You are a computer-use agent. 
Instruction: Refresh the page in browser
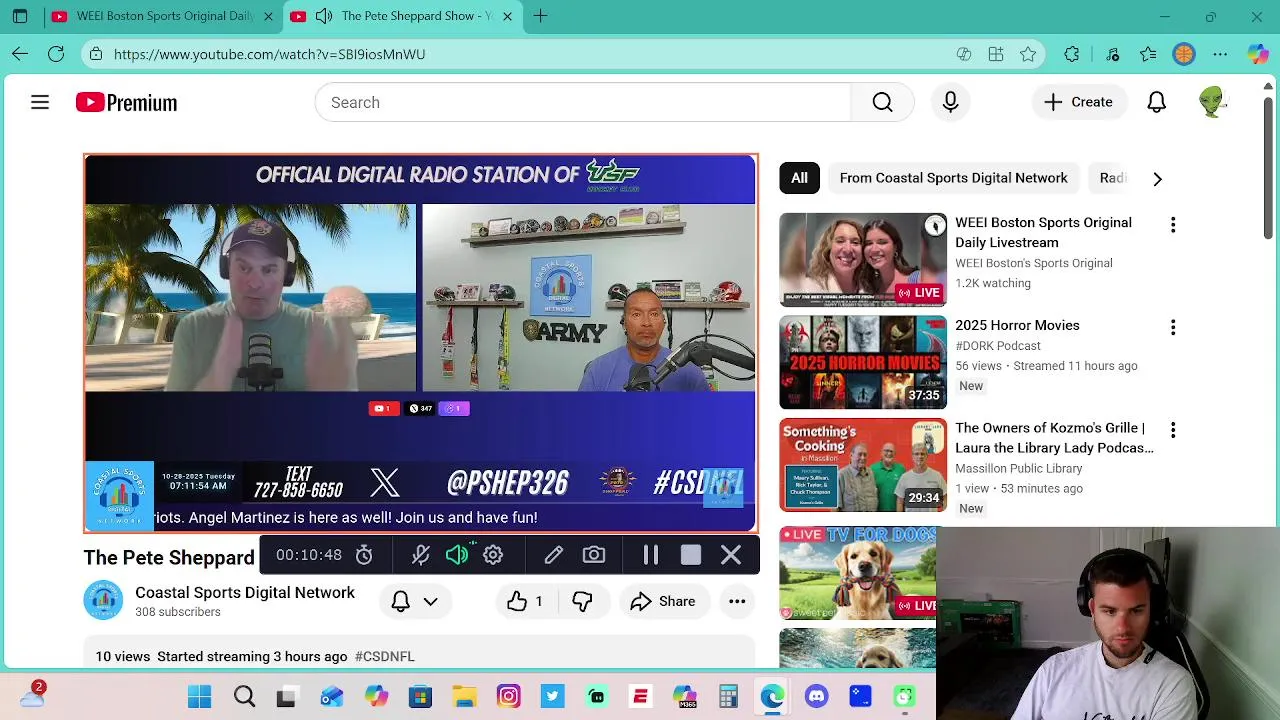tap(56, 54)
